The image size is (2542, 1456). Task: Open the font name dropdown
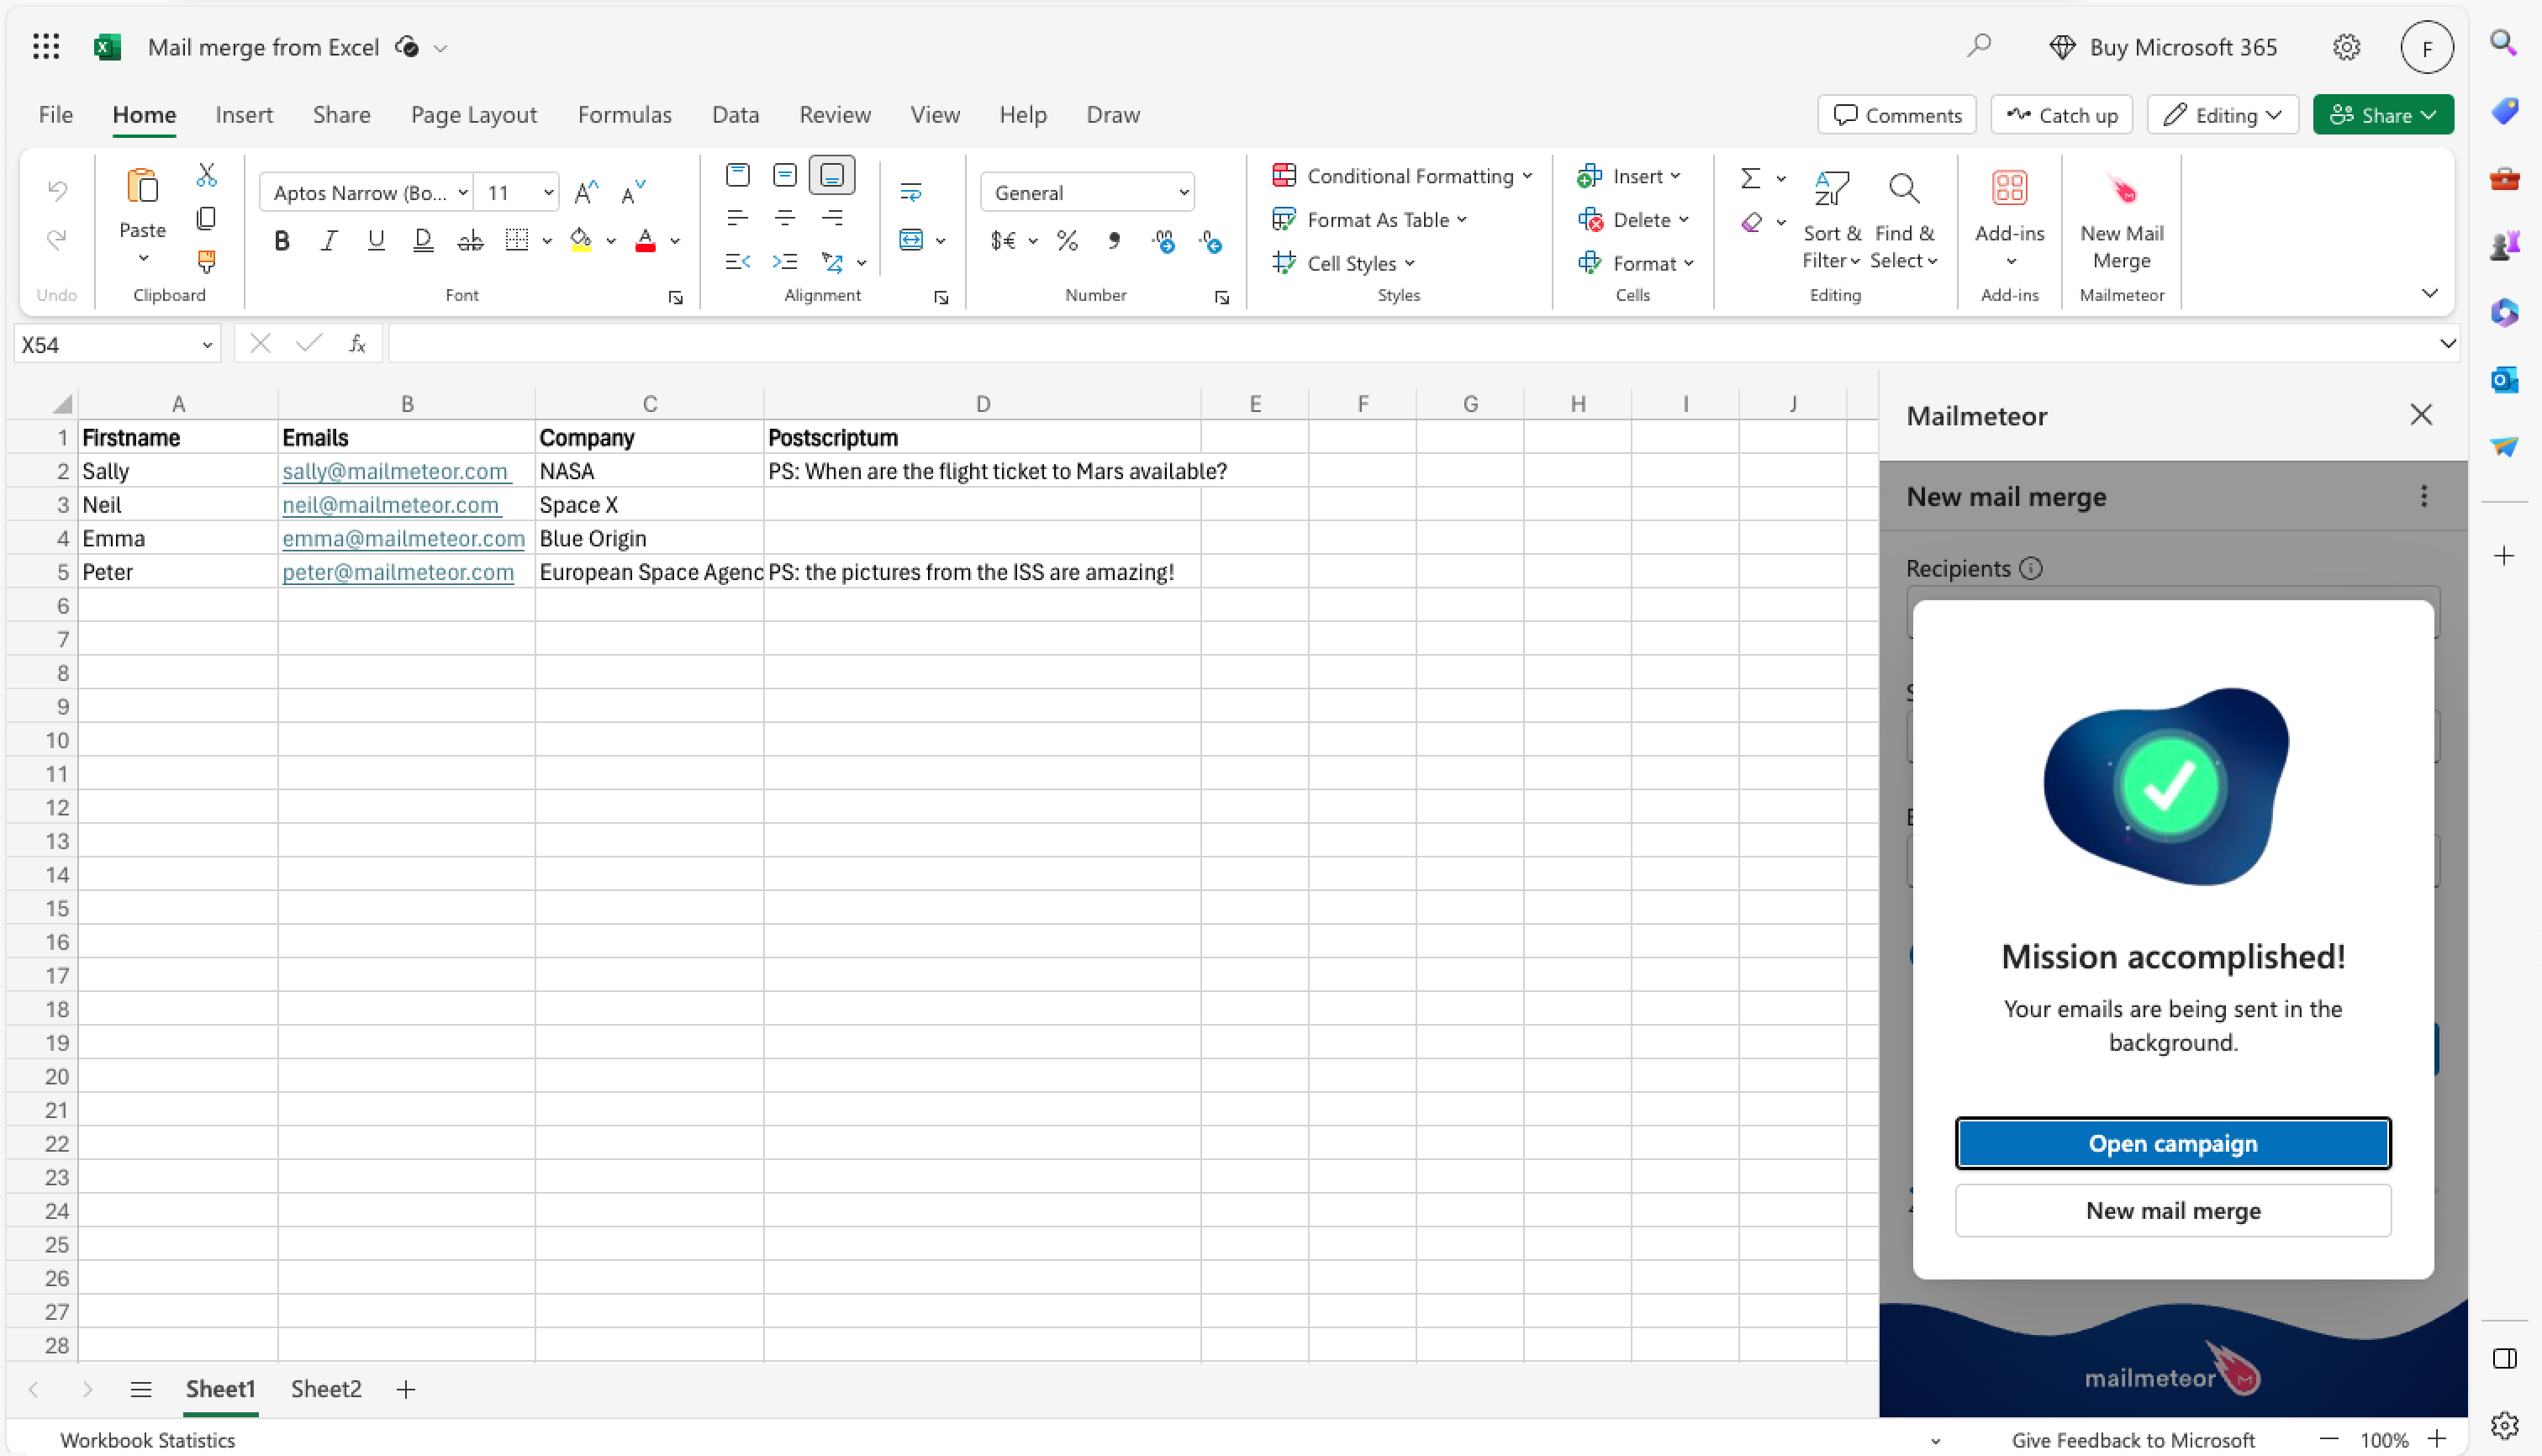[x=463, y=192]
